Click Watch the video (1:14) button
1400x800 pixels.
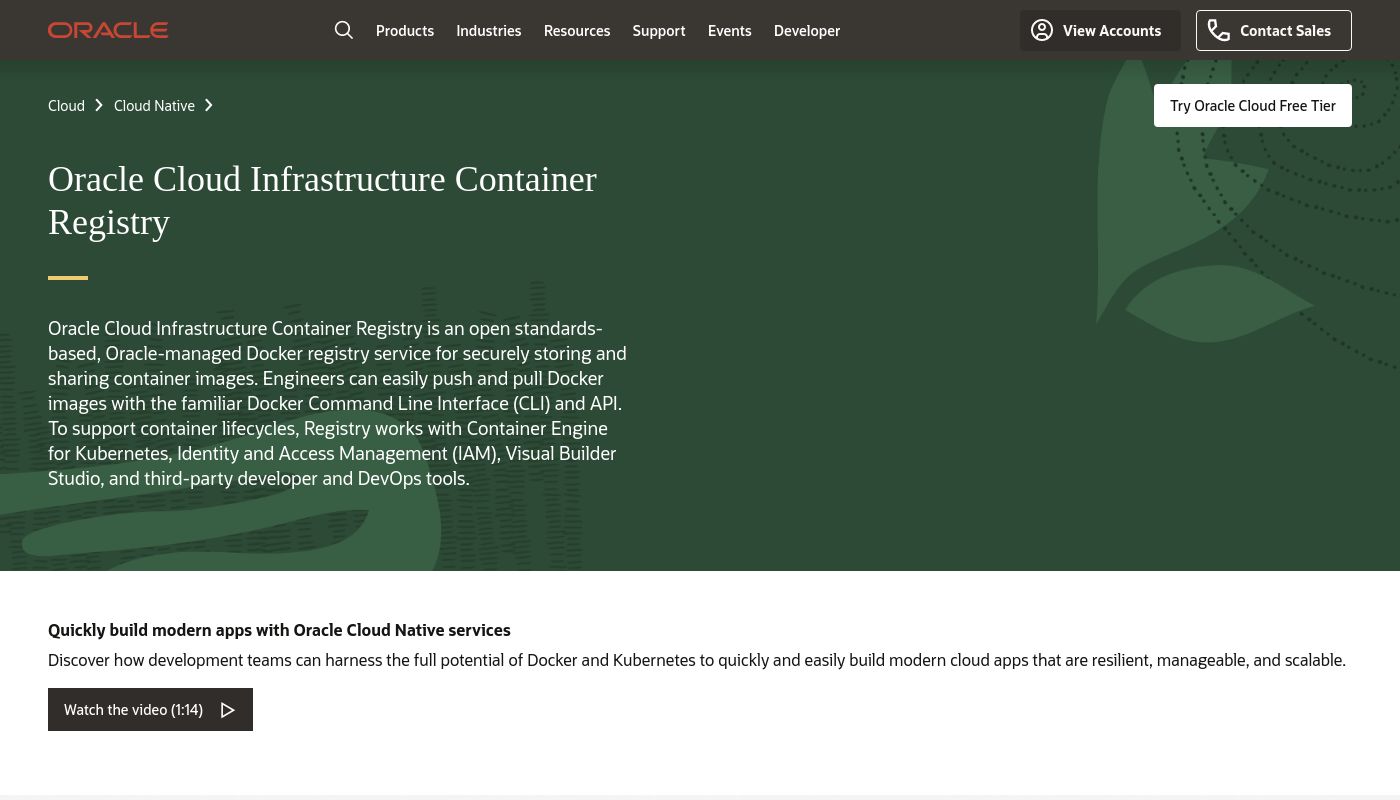point(150,709)
